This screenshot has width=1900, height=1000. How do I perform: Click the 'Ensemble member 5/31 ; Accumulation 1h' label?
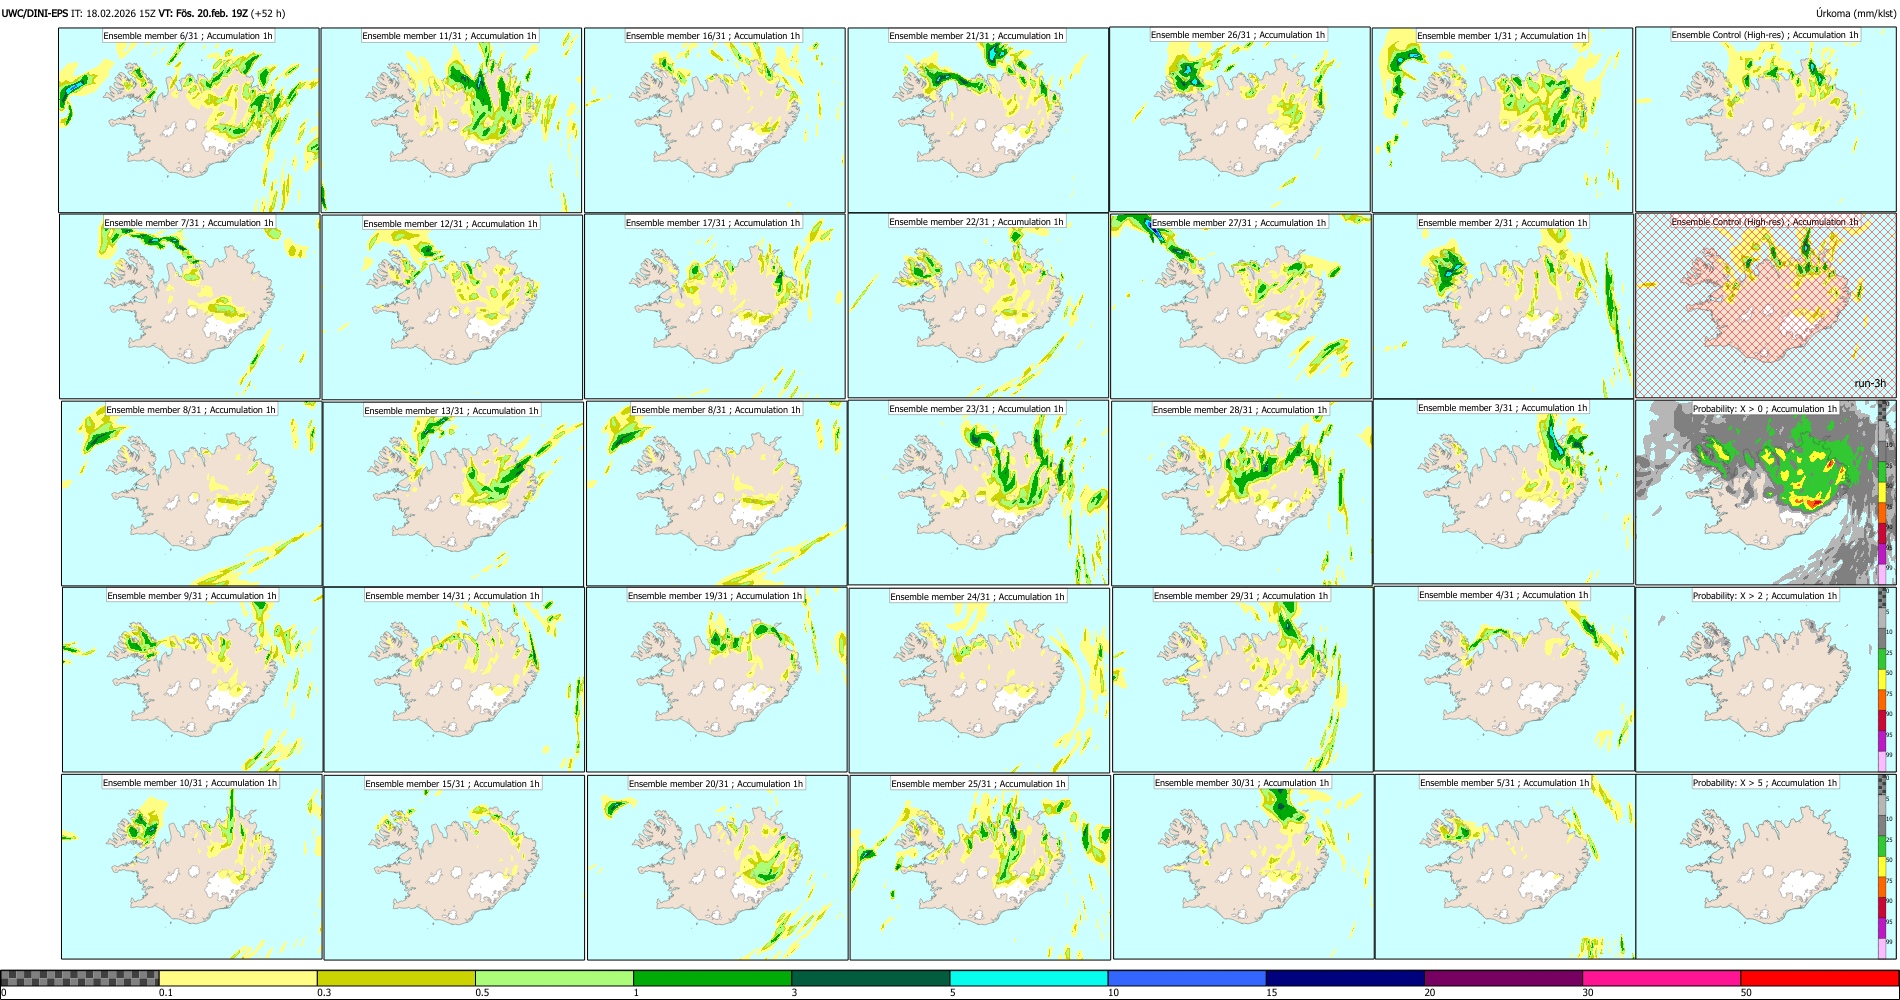click(x=1504, y=783)
